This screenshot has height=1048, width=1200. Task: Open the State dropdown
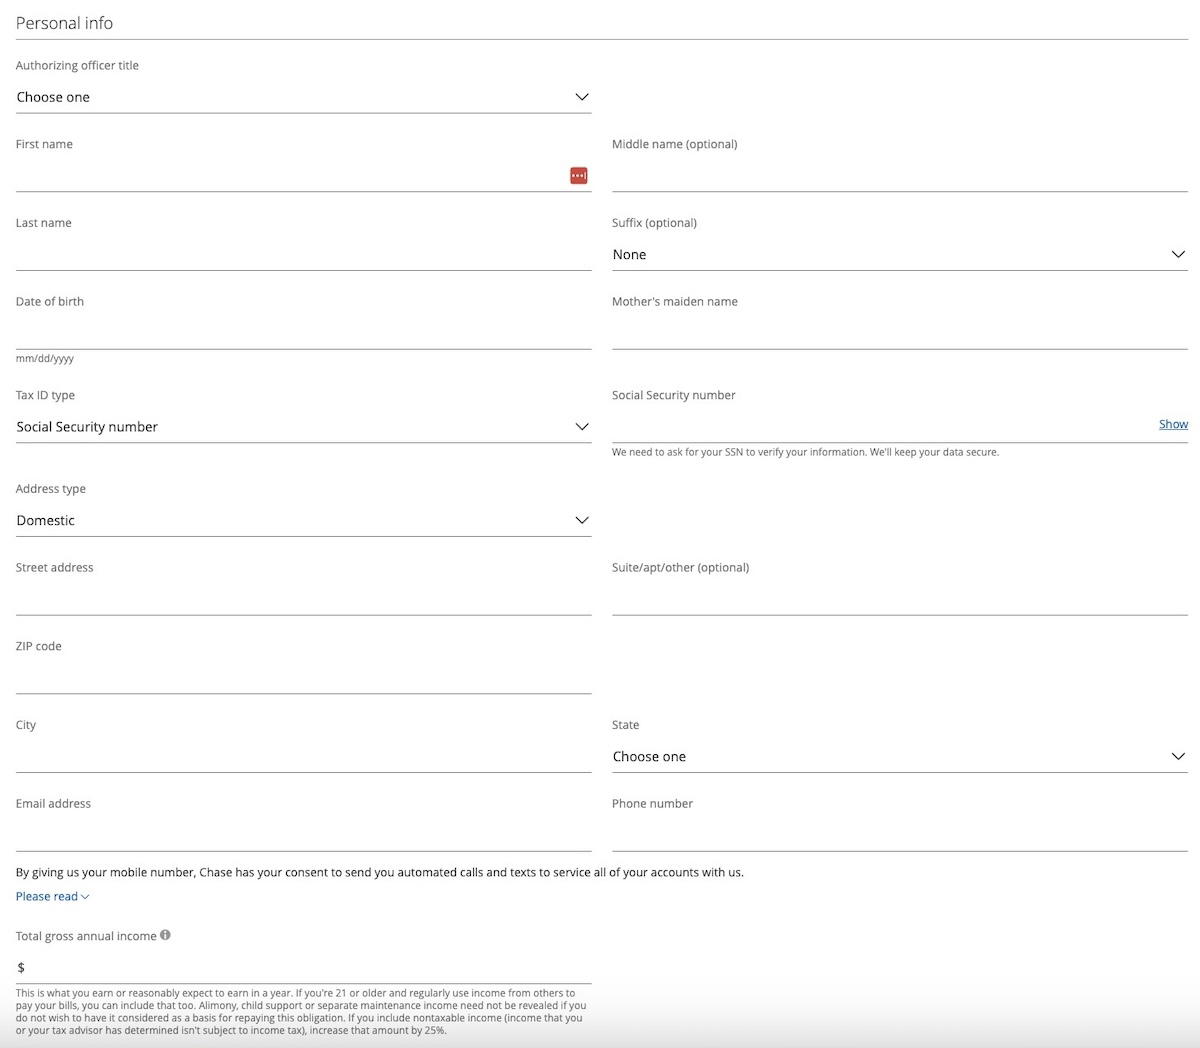pyautogui.click(x=899, y=757)
